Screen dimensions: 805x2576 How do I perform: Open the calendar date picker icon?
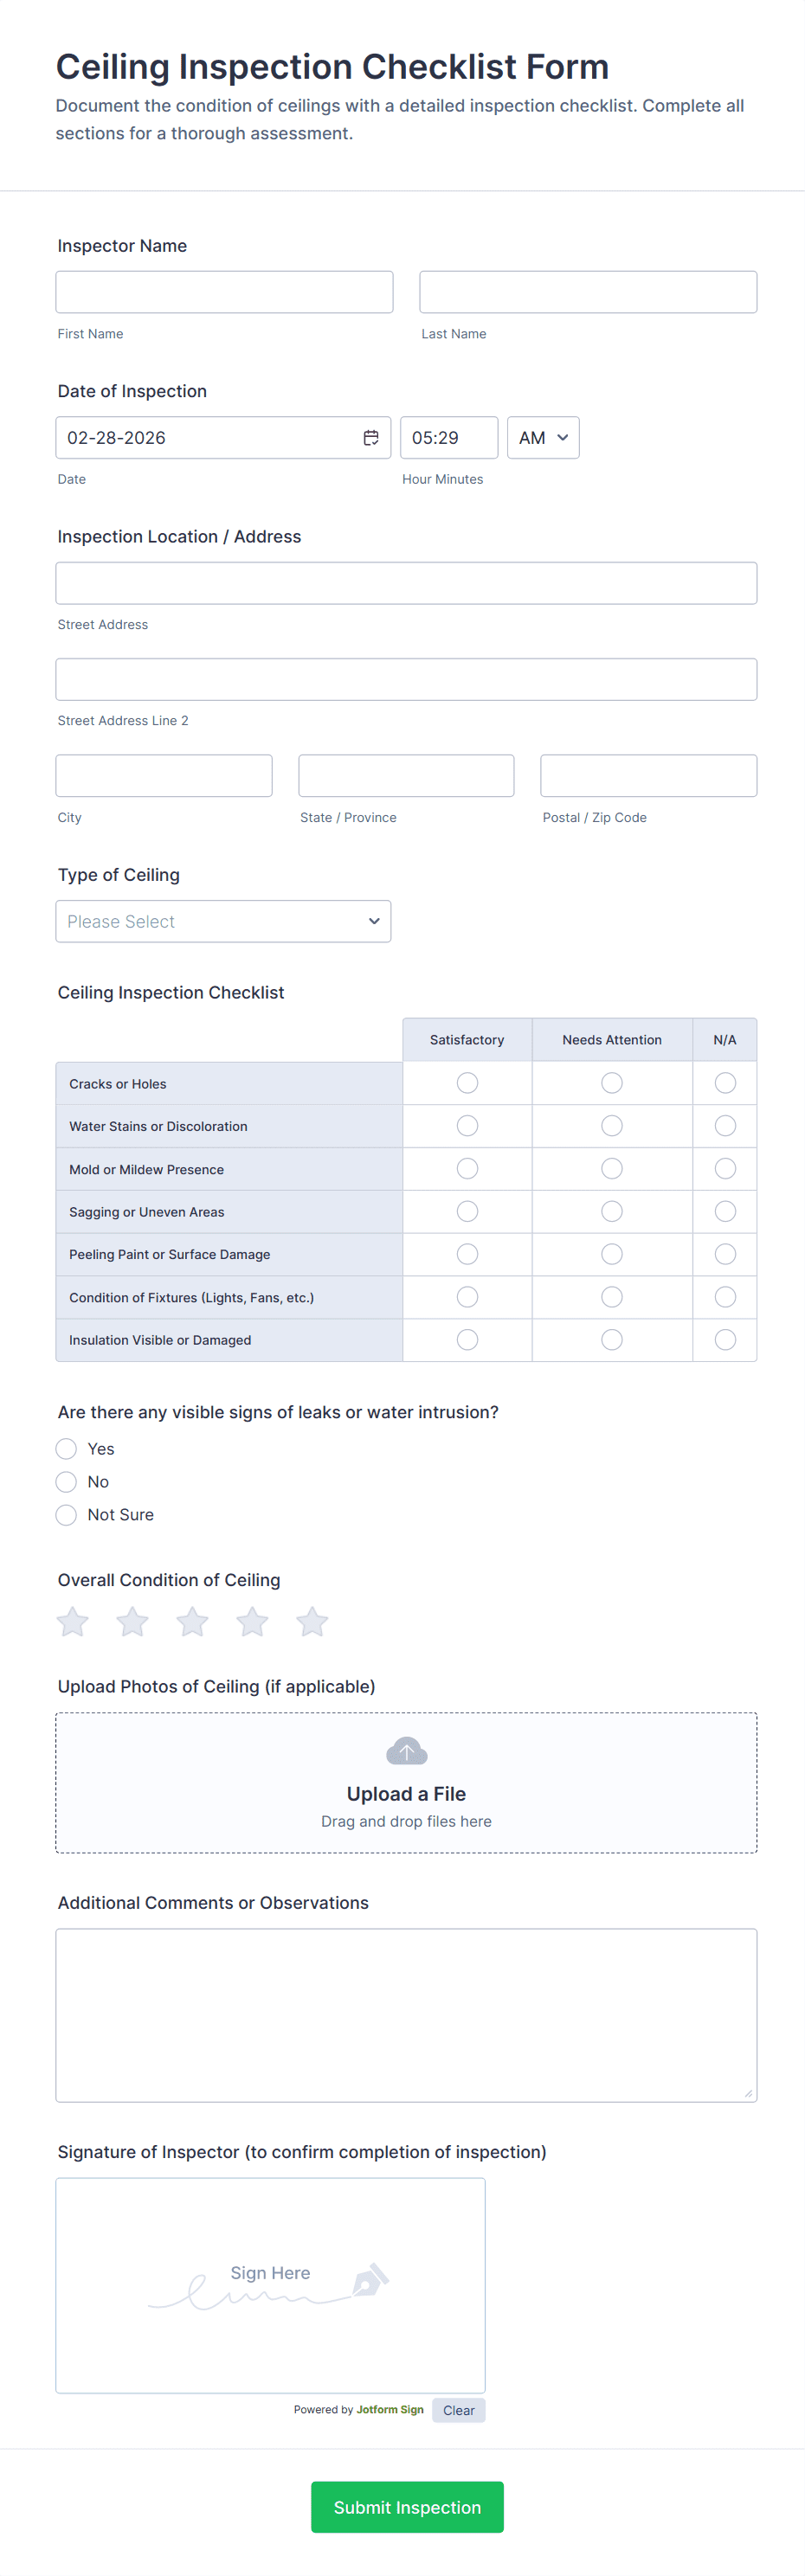370,438
